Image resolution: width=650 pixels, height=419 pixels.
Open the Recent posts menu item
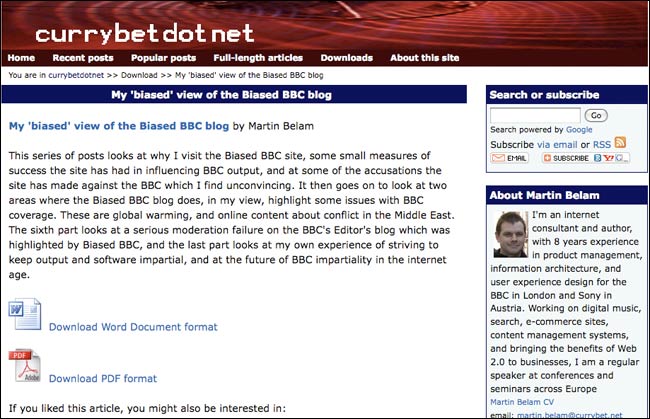click(x=83, y=58)
